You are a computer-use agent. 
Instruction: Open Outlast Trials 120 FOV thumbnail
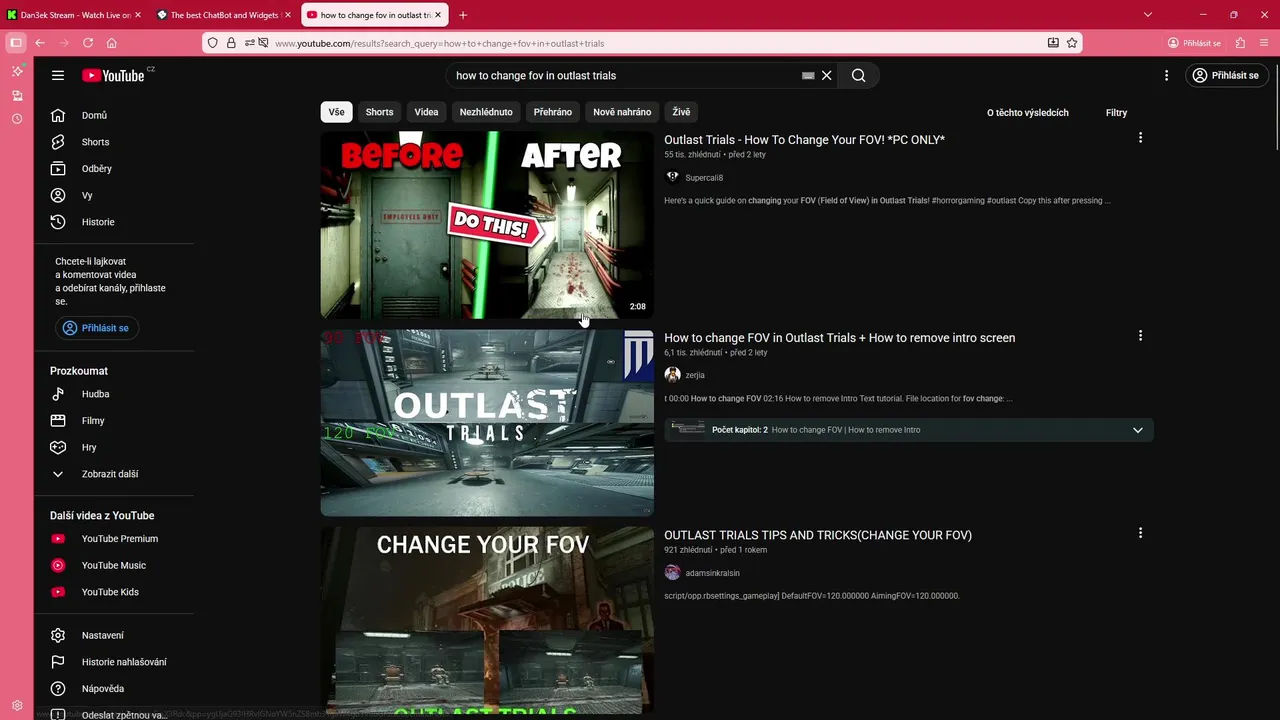487,423
